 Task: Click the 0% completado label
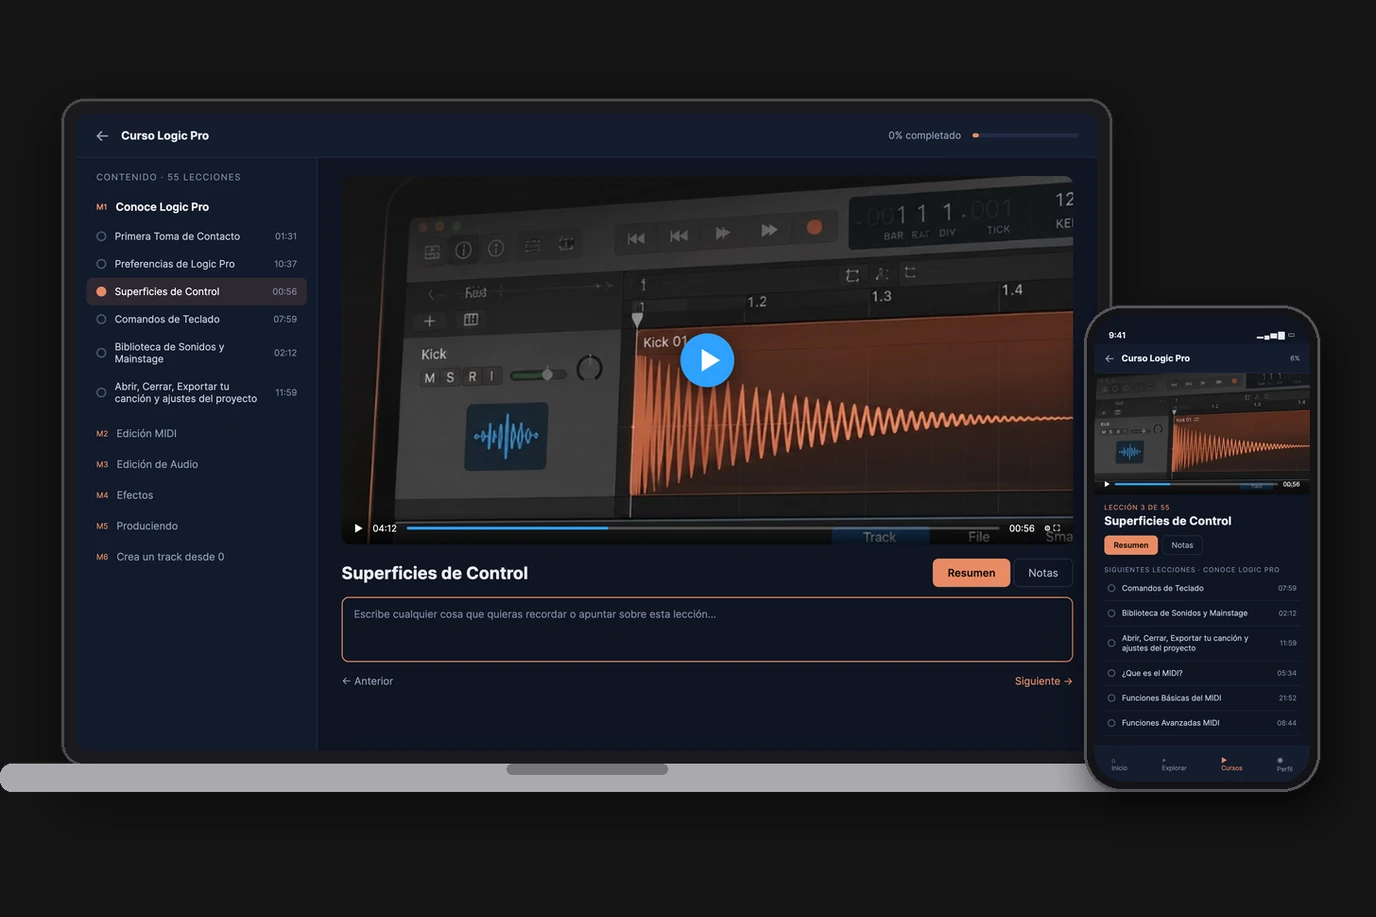pos(925,136)
